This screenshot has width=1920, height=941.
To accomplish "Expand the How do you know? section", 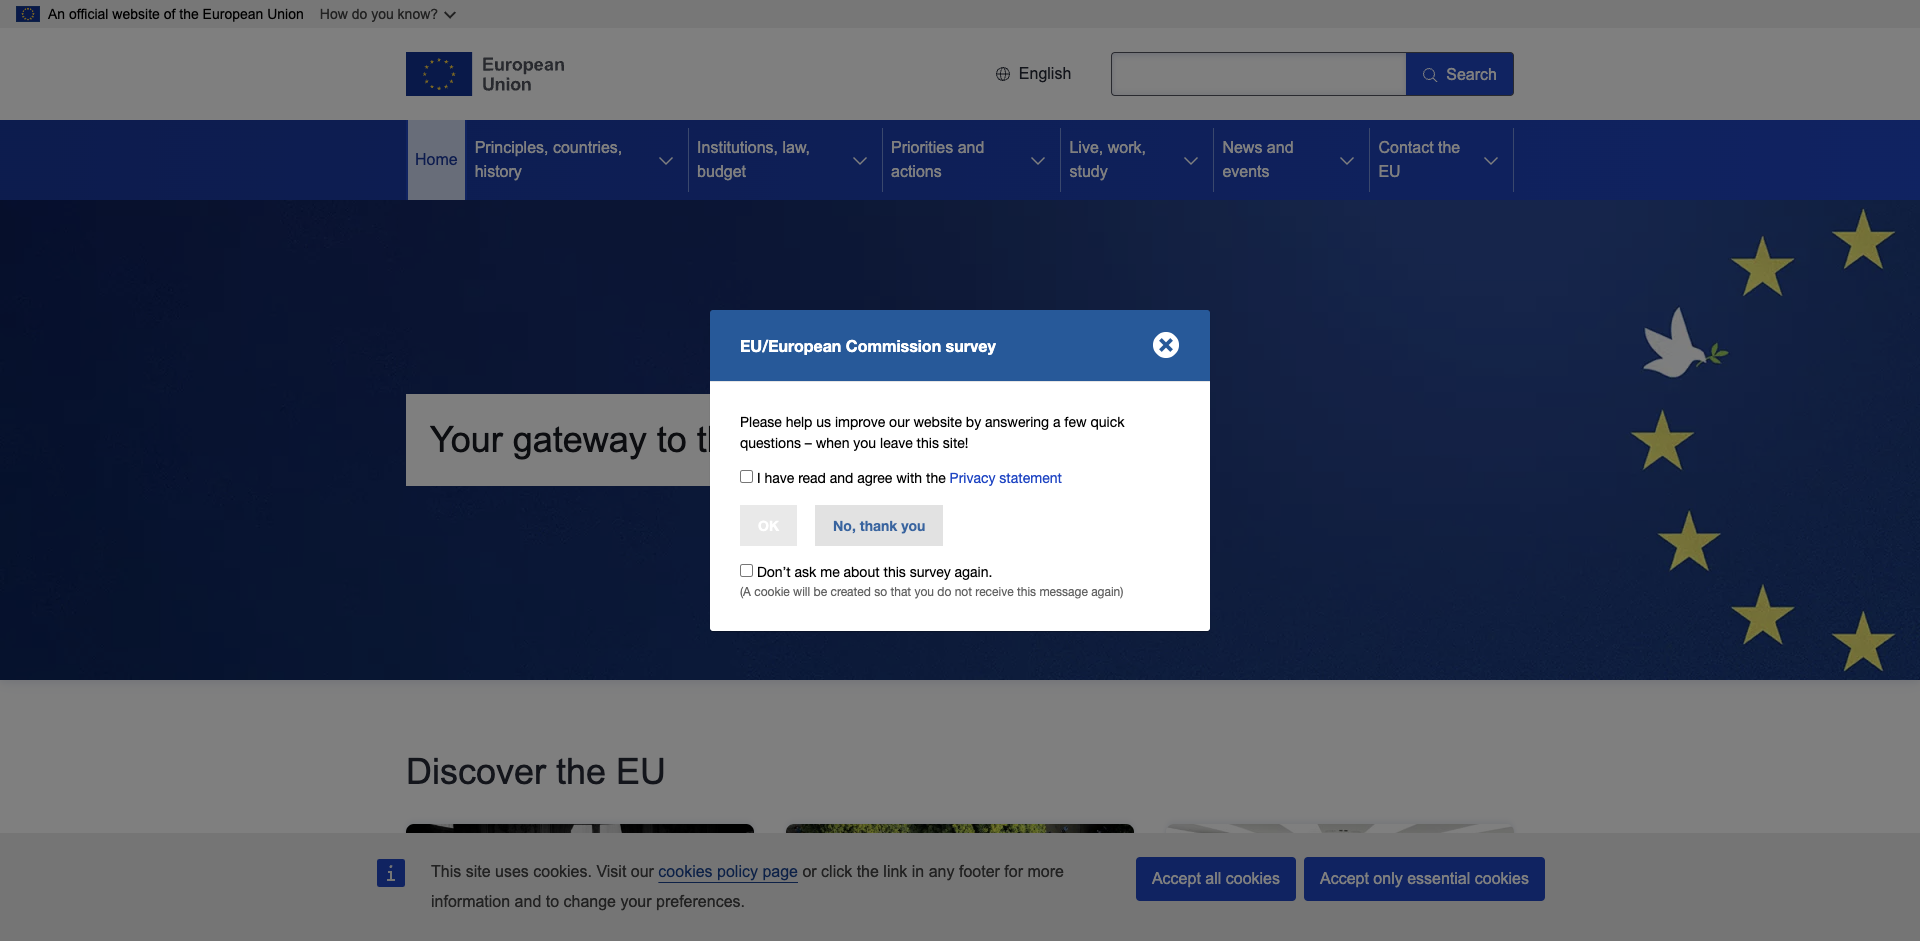I will (x=388, y=14).
